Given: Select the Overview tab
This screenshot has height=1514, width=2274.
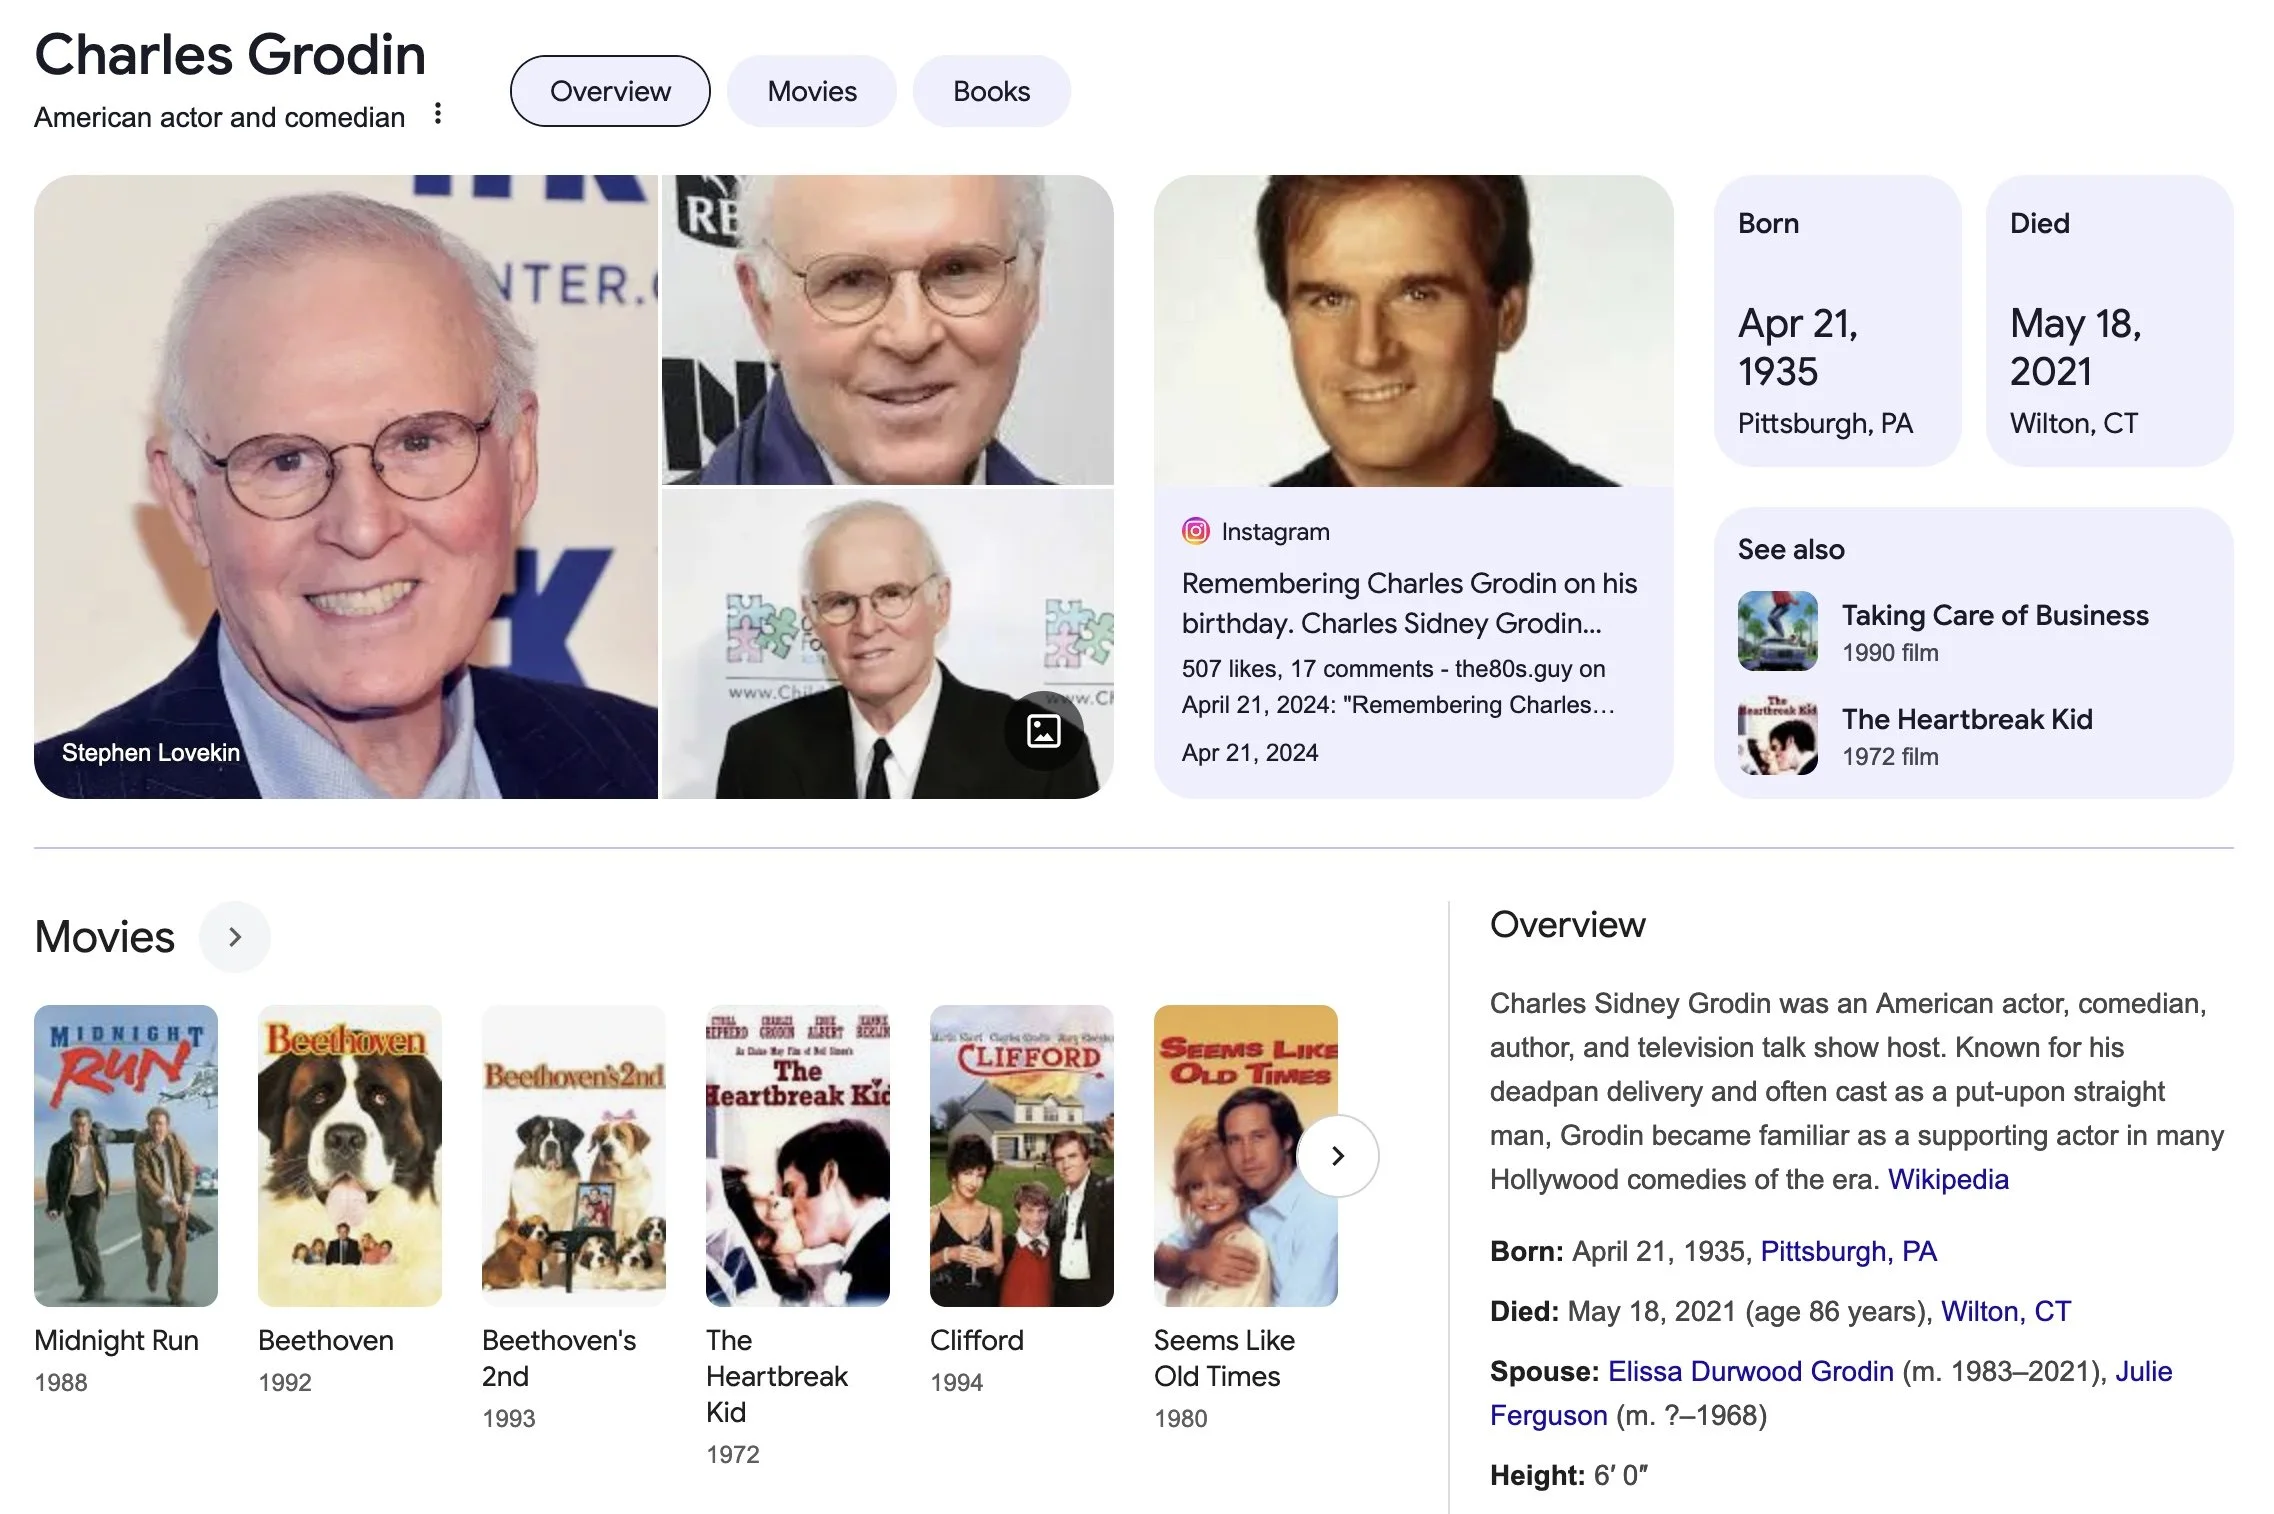Looking at the screenshot, I should pyautogui.click(x=610, y=91).
